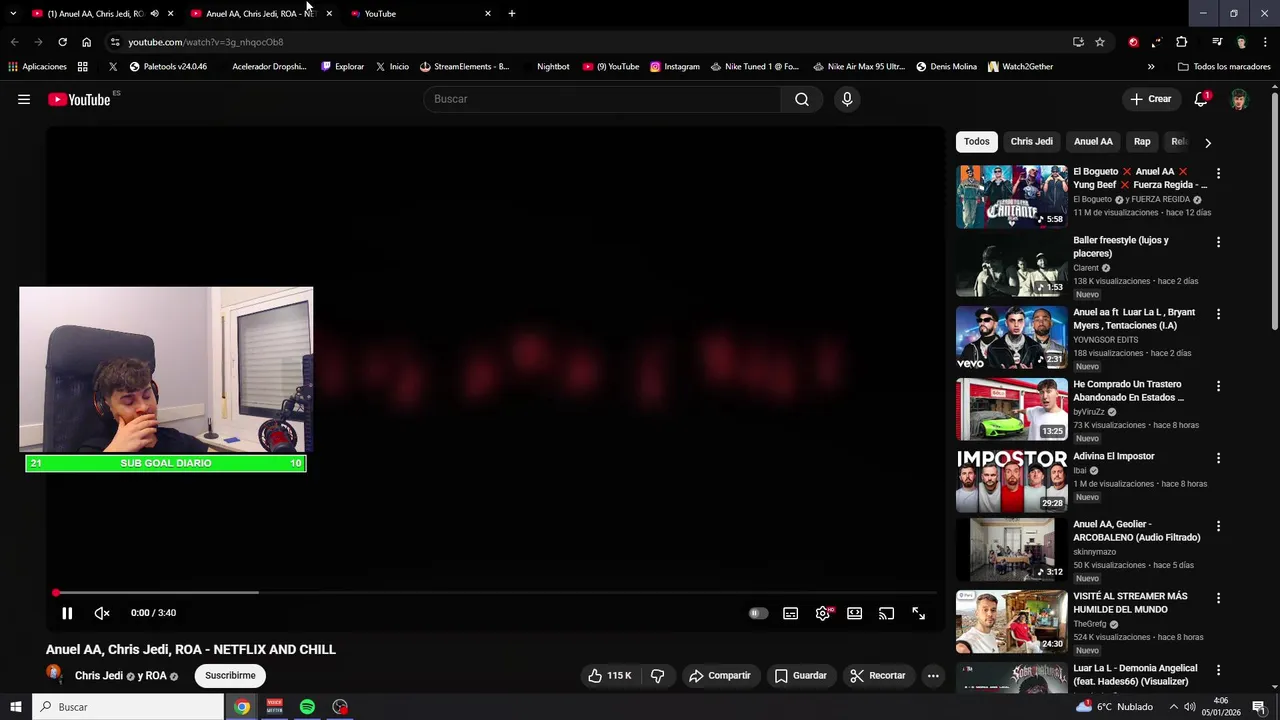Select the Todos filter chip
This screenshot has height=720, width=1280.
click(x=977, y=142)
